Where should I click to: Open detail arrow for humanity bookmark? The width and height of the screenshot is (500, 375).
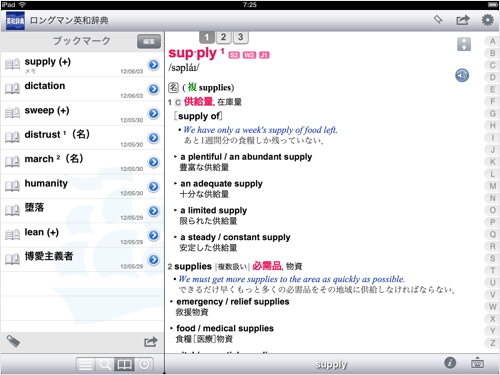tap(154, 186)
